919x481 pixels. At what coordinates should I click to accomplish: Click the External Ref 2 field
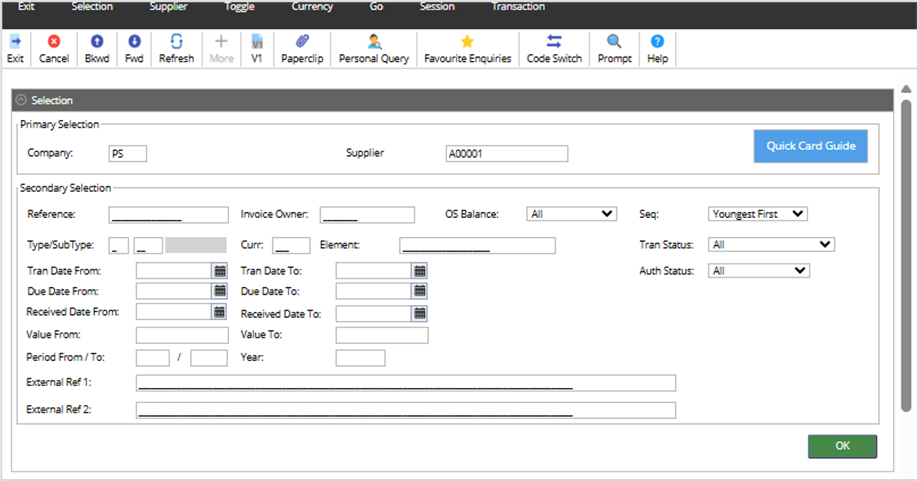point(406,410)
